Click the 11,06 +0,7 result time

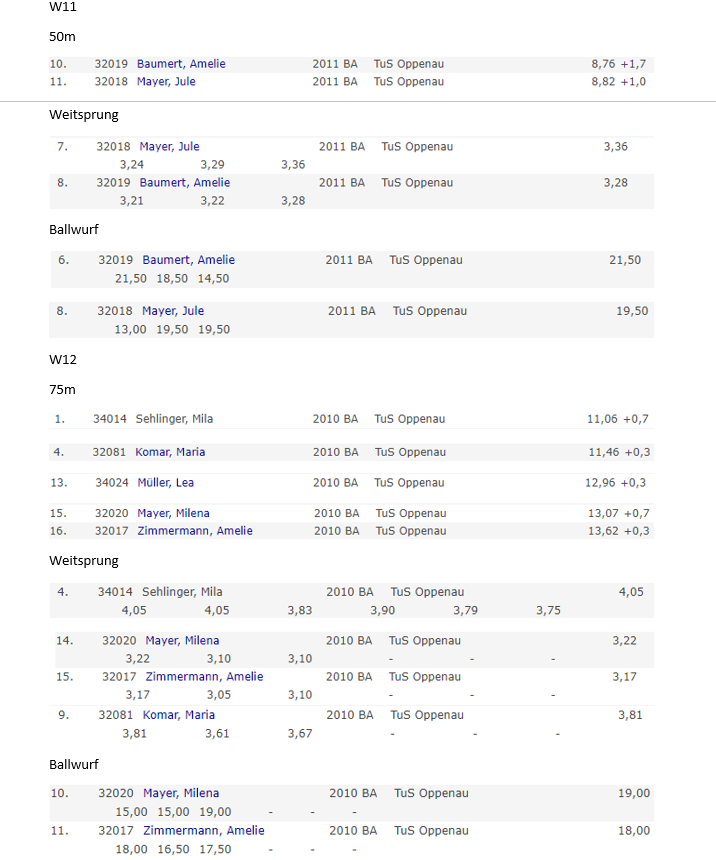tap(618, 419)
